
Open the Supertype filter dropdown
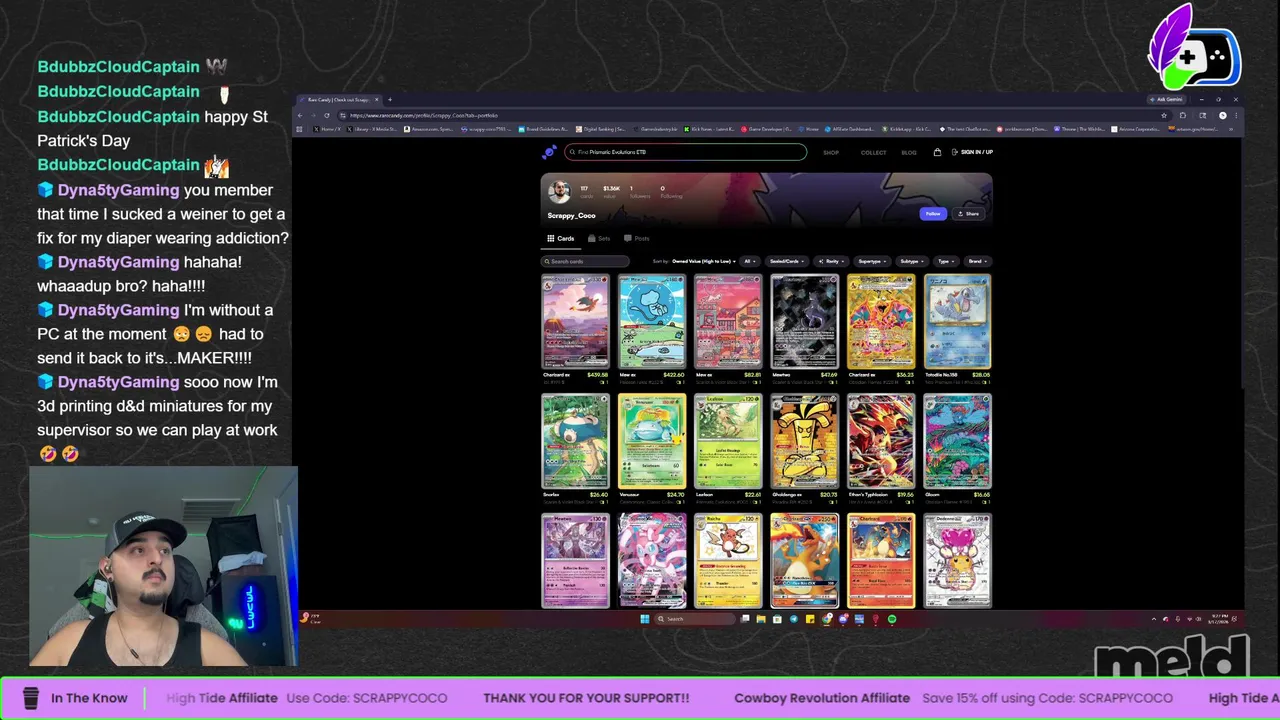[872, 261]
